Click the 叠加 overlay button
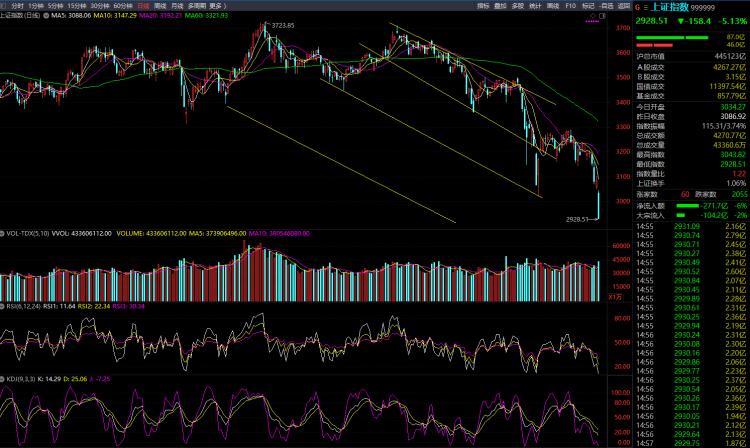This screenshot has height=448, width=750. point(501,6)
